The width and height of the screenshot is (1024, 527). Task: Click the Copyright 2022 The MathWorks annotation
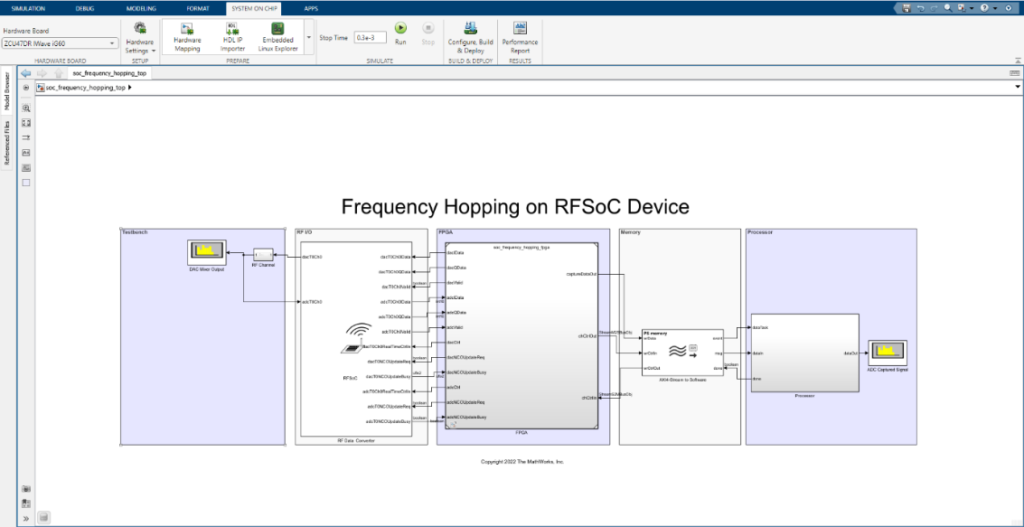pos(522,462)
